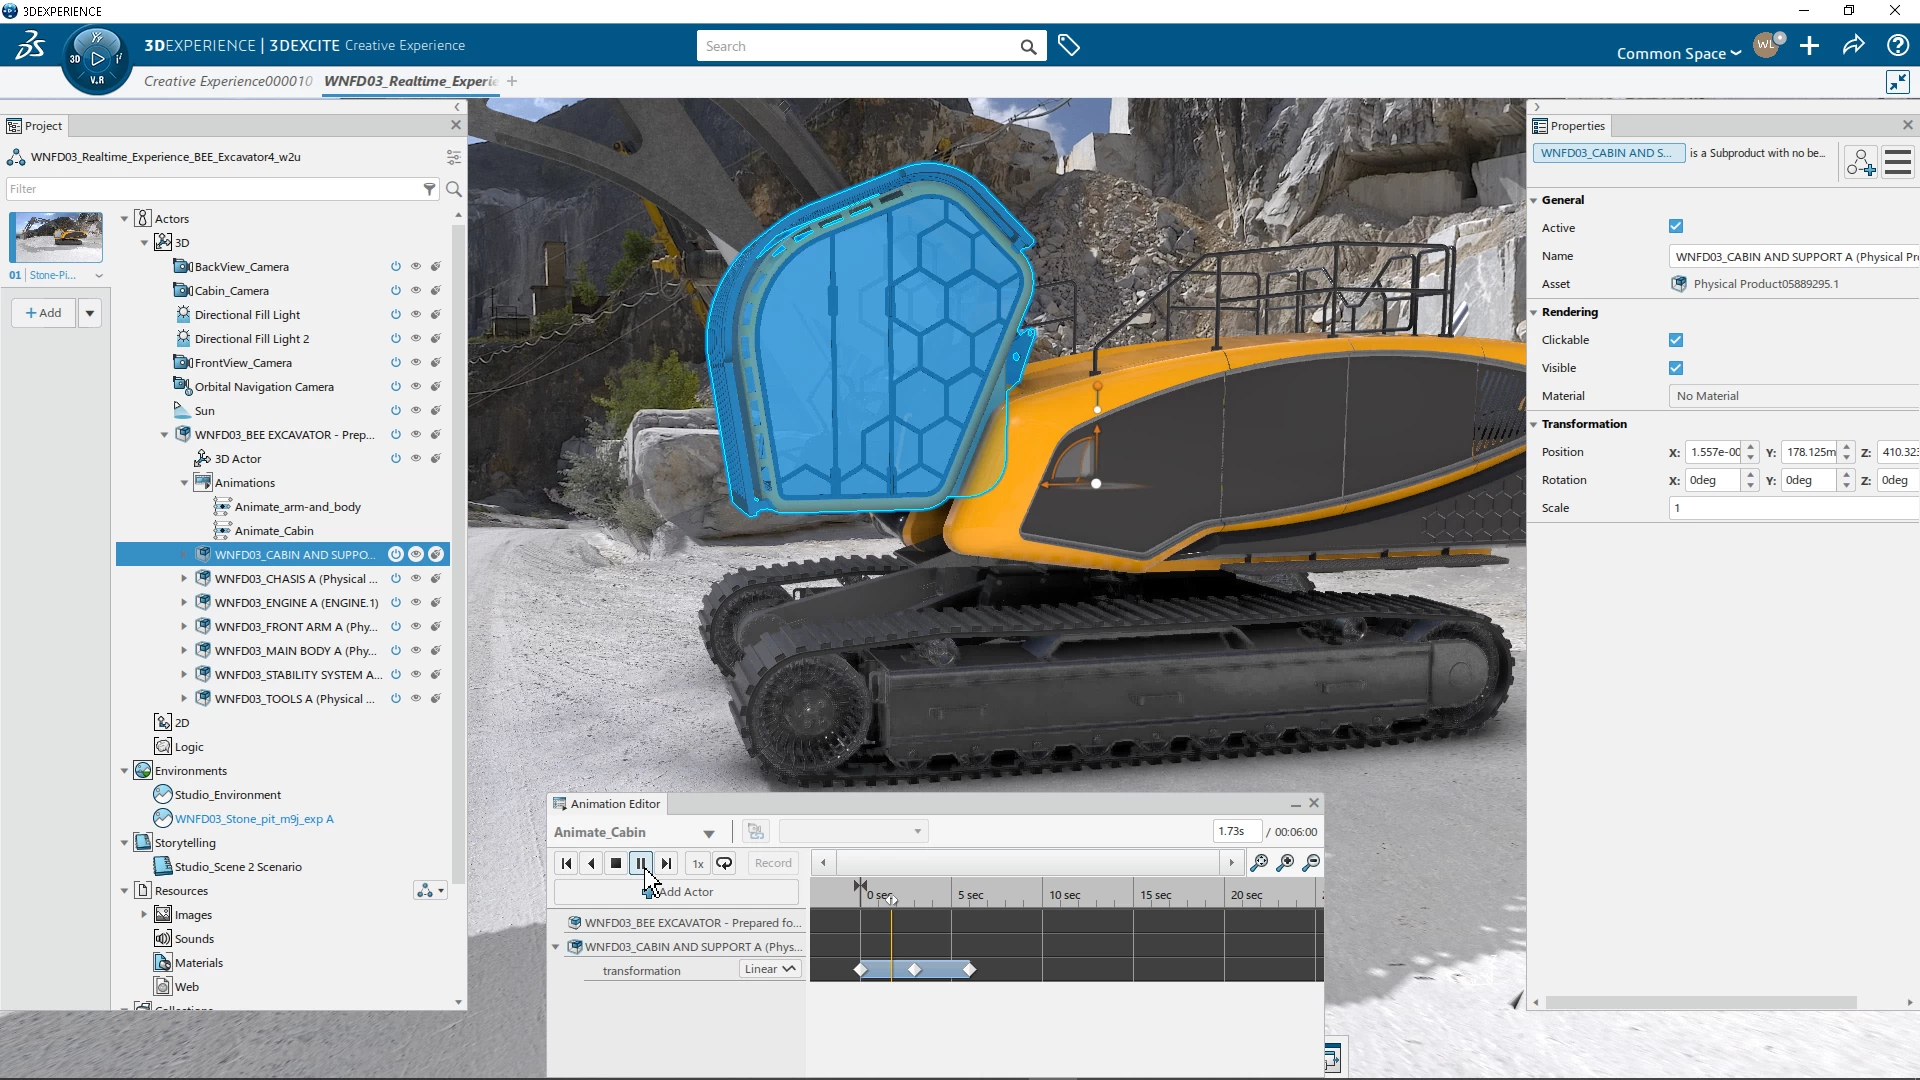Select the middle keyframe diamond on the timeline
The image size is (1920, 1080).
click(915, 969)
